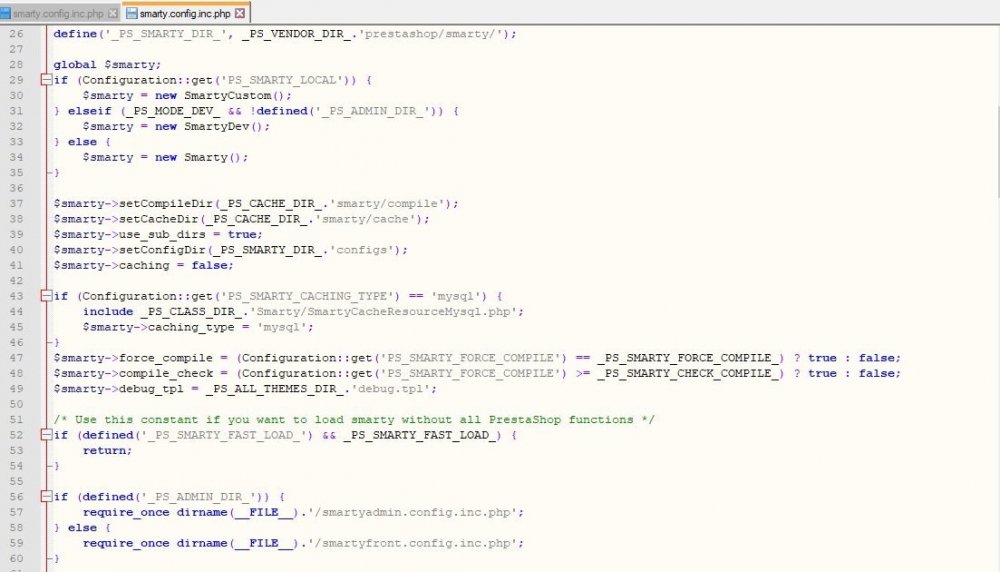Click _PS_SMARTY_CHECK_COMPILE_ constant

click(688, 373)
